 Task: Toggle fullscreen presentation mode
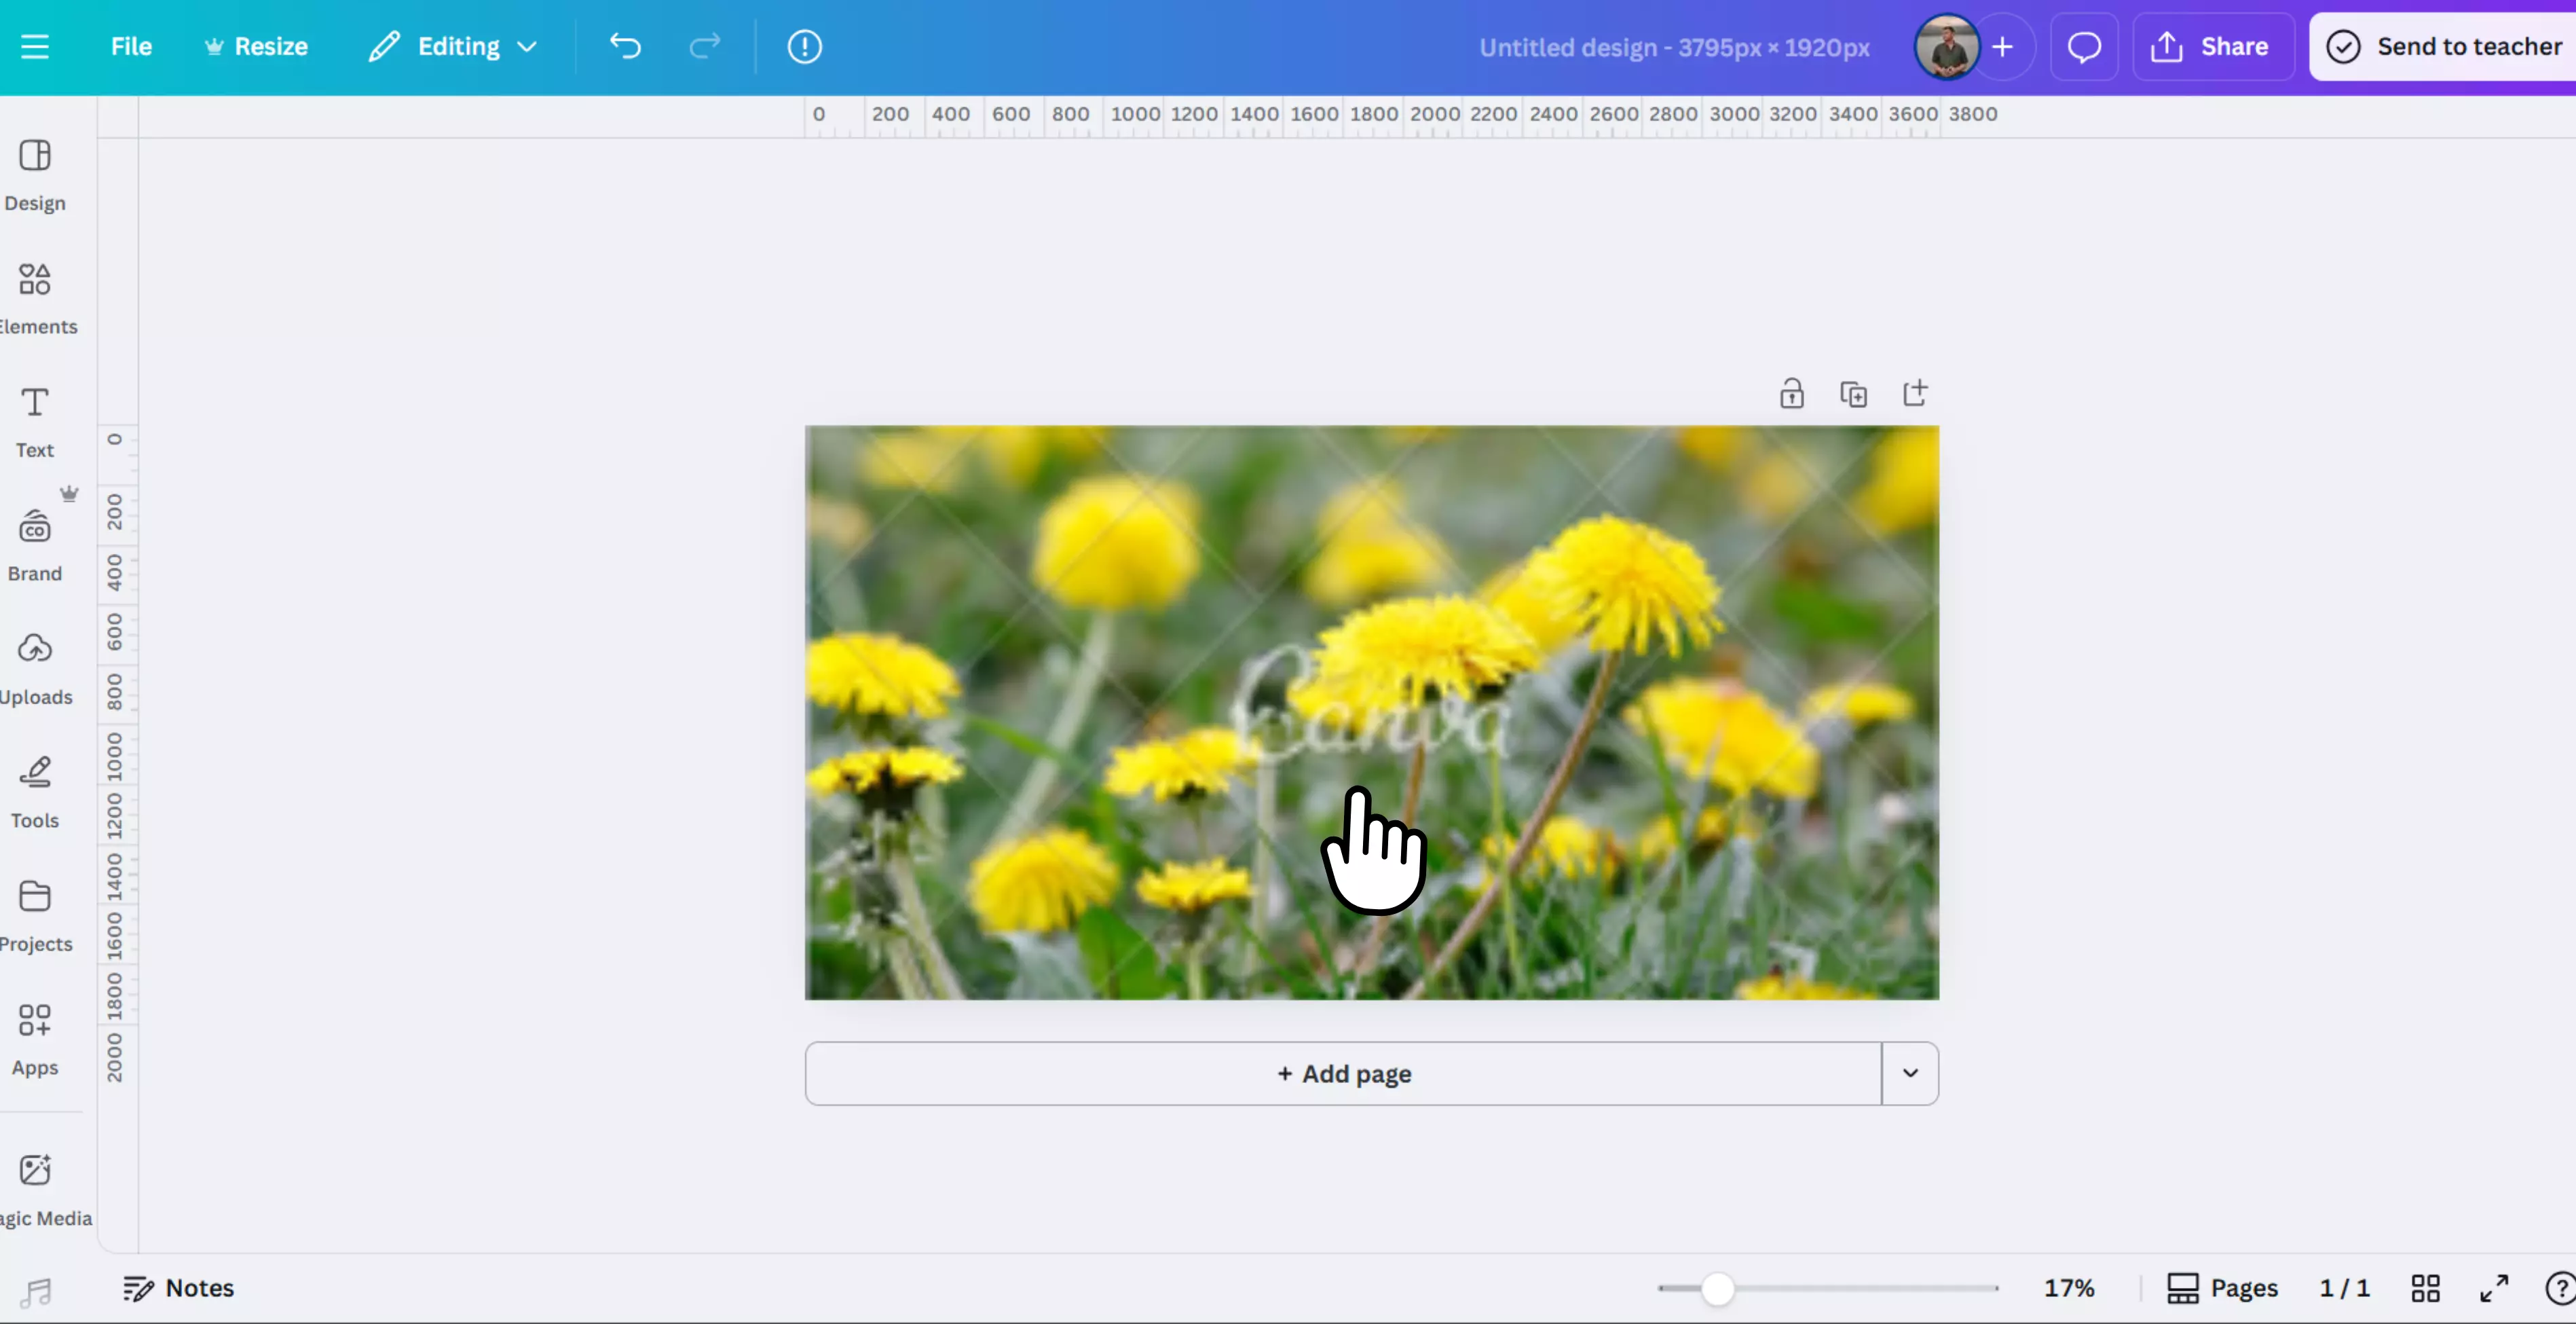(x=2494, y=1288)
